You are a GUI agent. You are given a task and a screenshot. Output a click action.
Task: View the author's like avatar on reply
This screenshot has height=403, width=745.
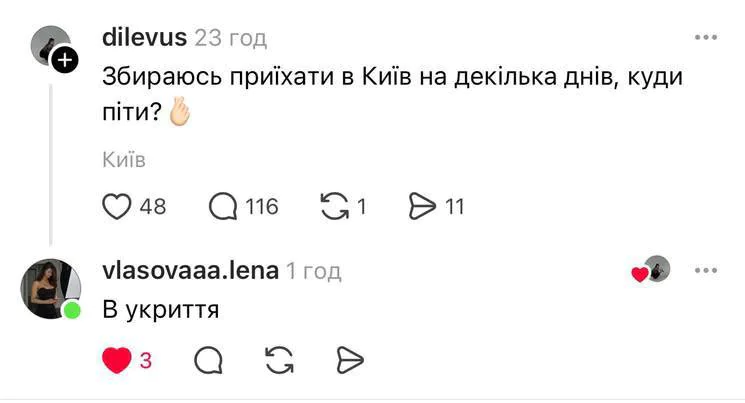[x=655, y=270]
